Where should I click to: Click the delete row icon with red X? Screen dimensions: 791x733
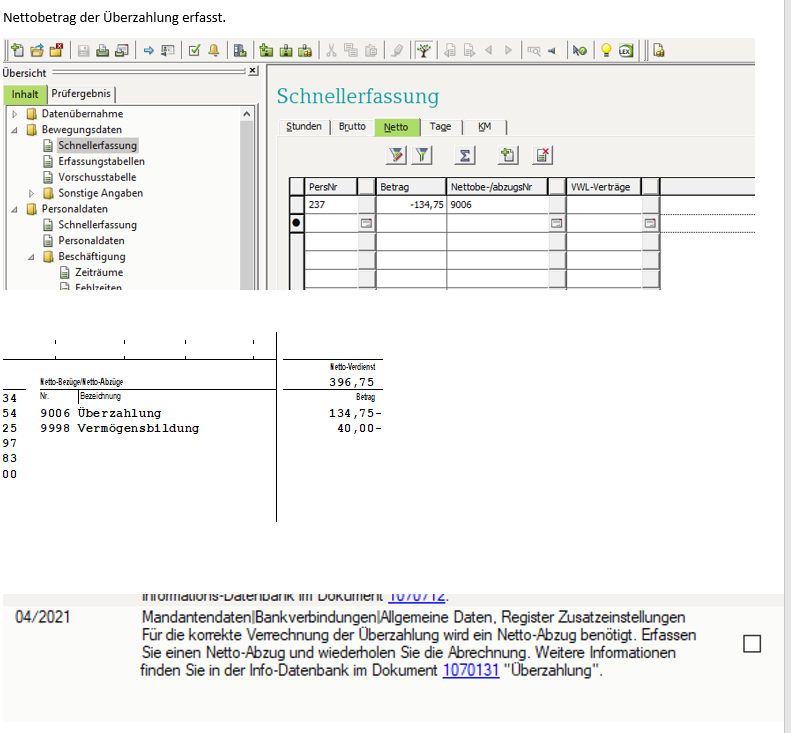tap(542, 155)
